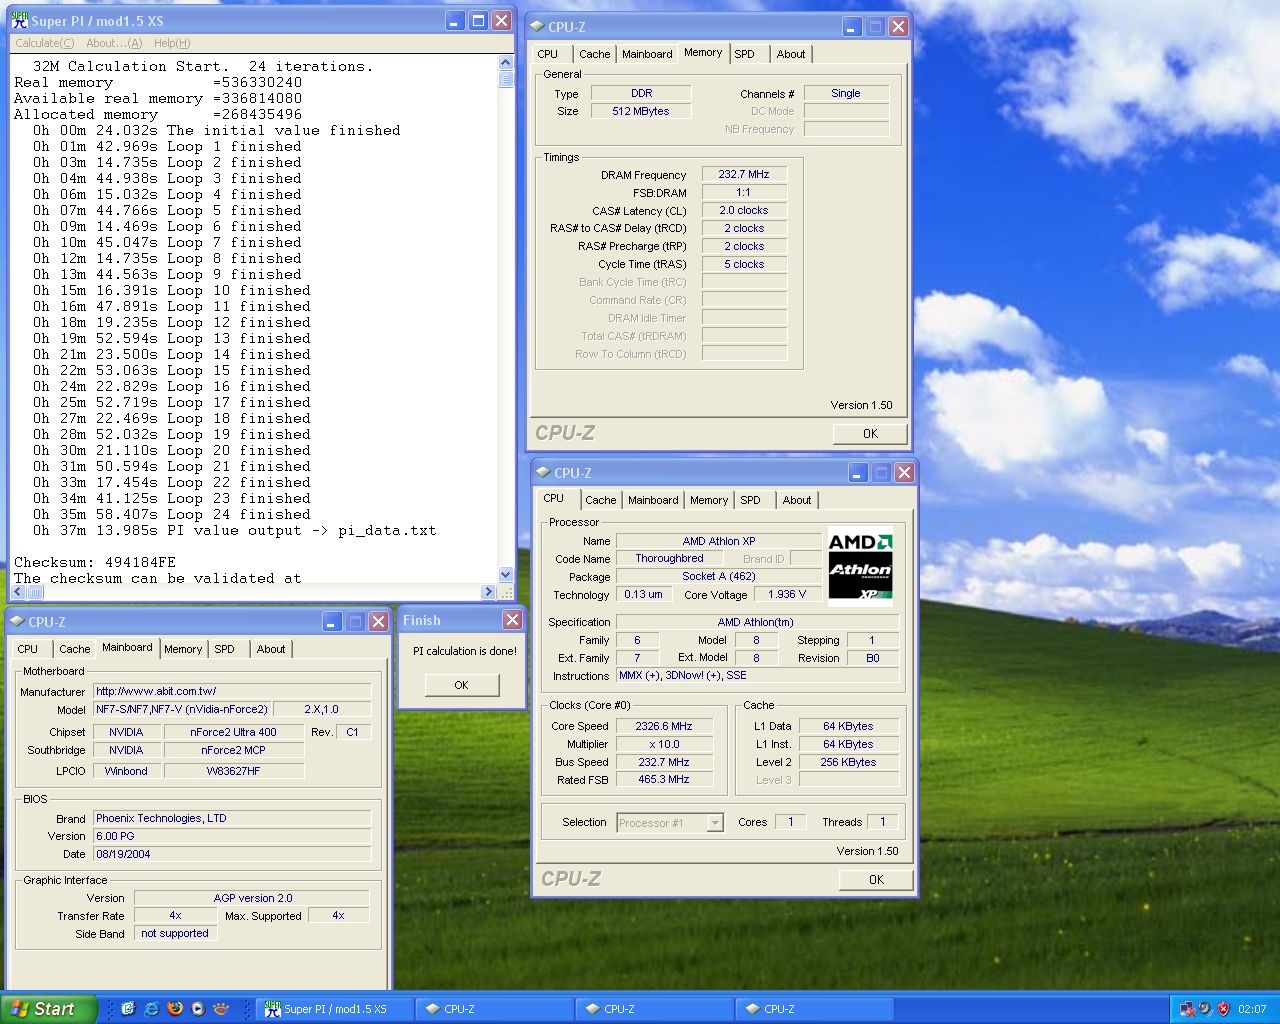The height and width of the screenshot is (1024, 1280).
Task: Click OK in the CPU-Z Memory window
Action: tap(870, 433)
